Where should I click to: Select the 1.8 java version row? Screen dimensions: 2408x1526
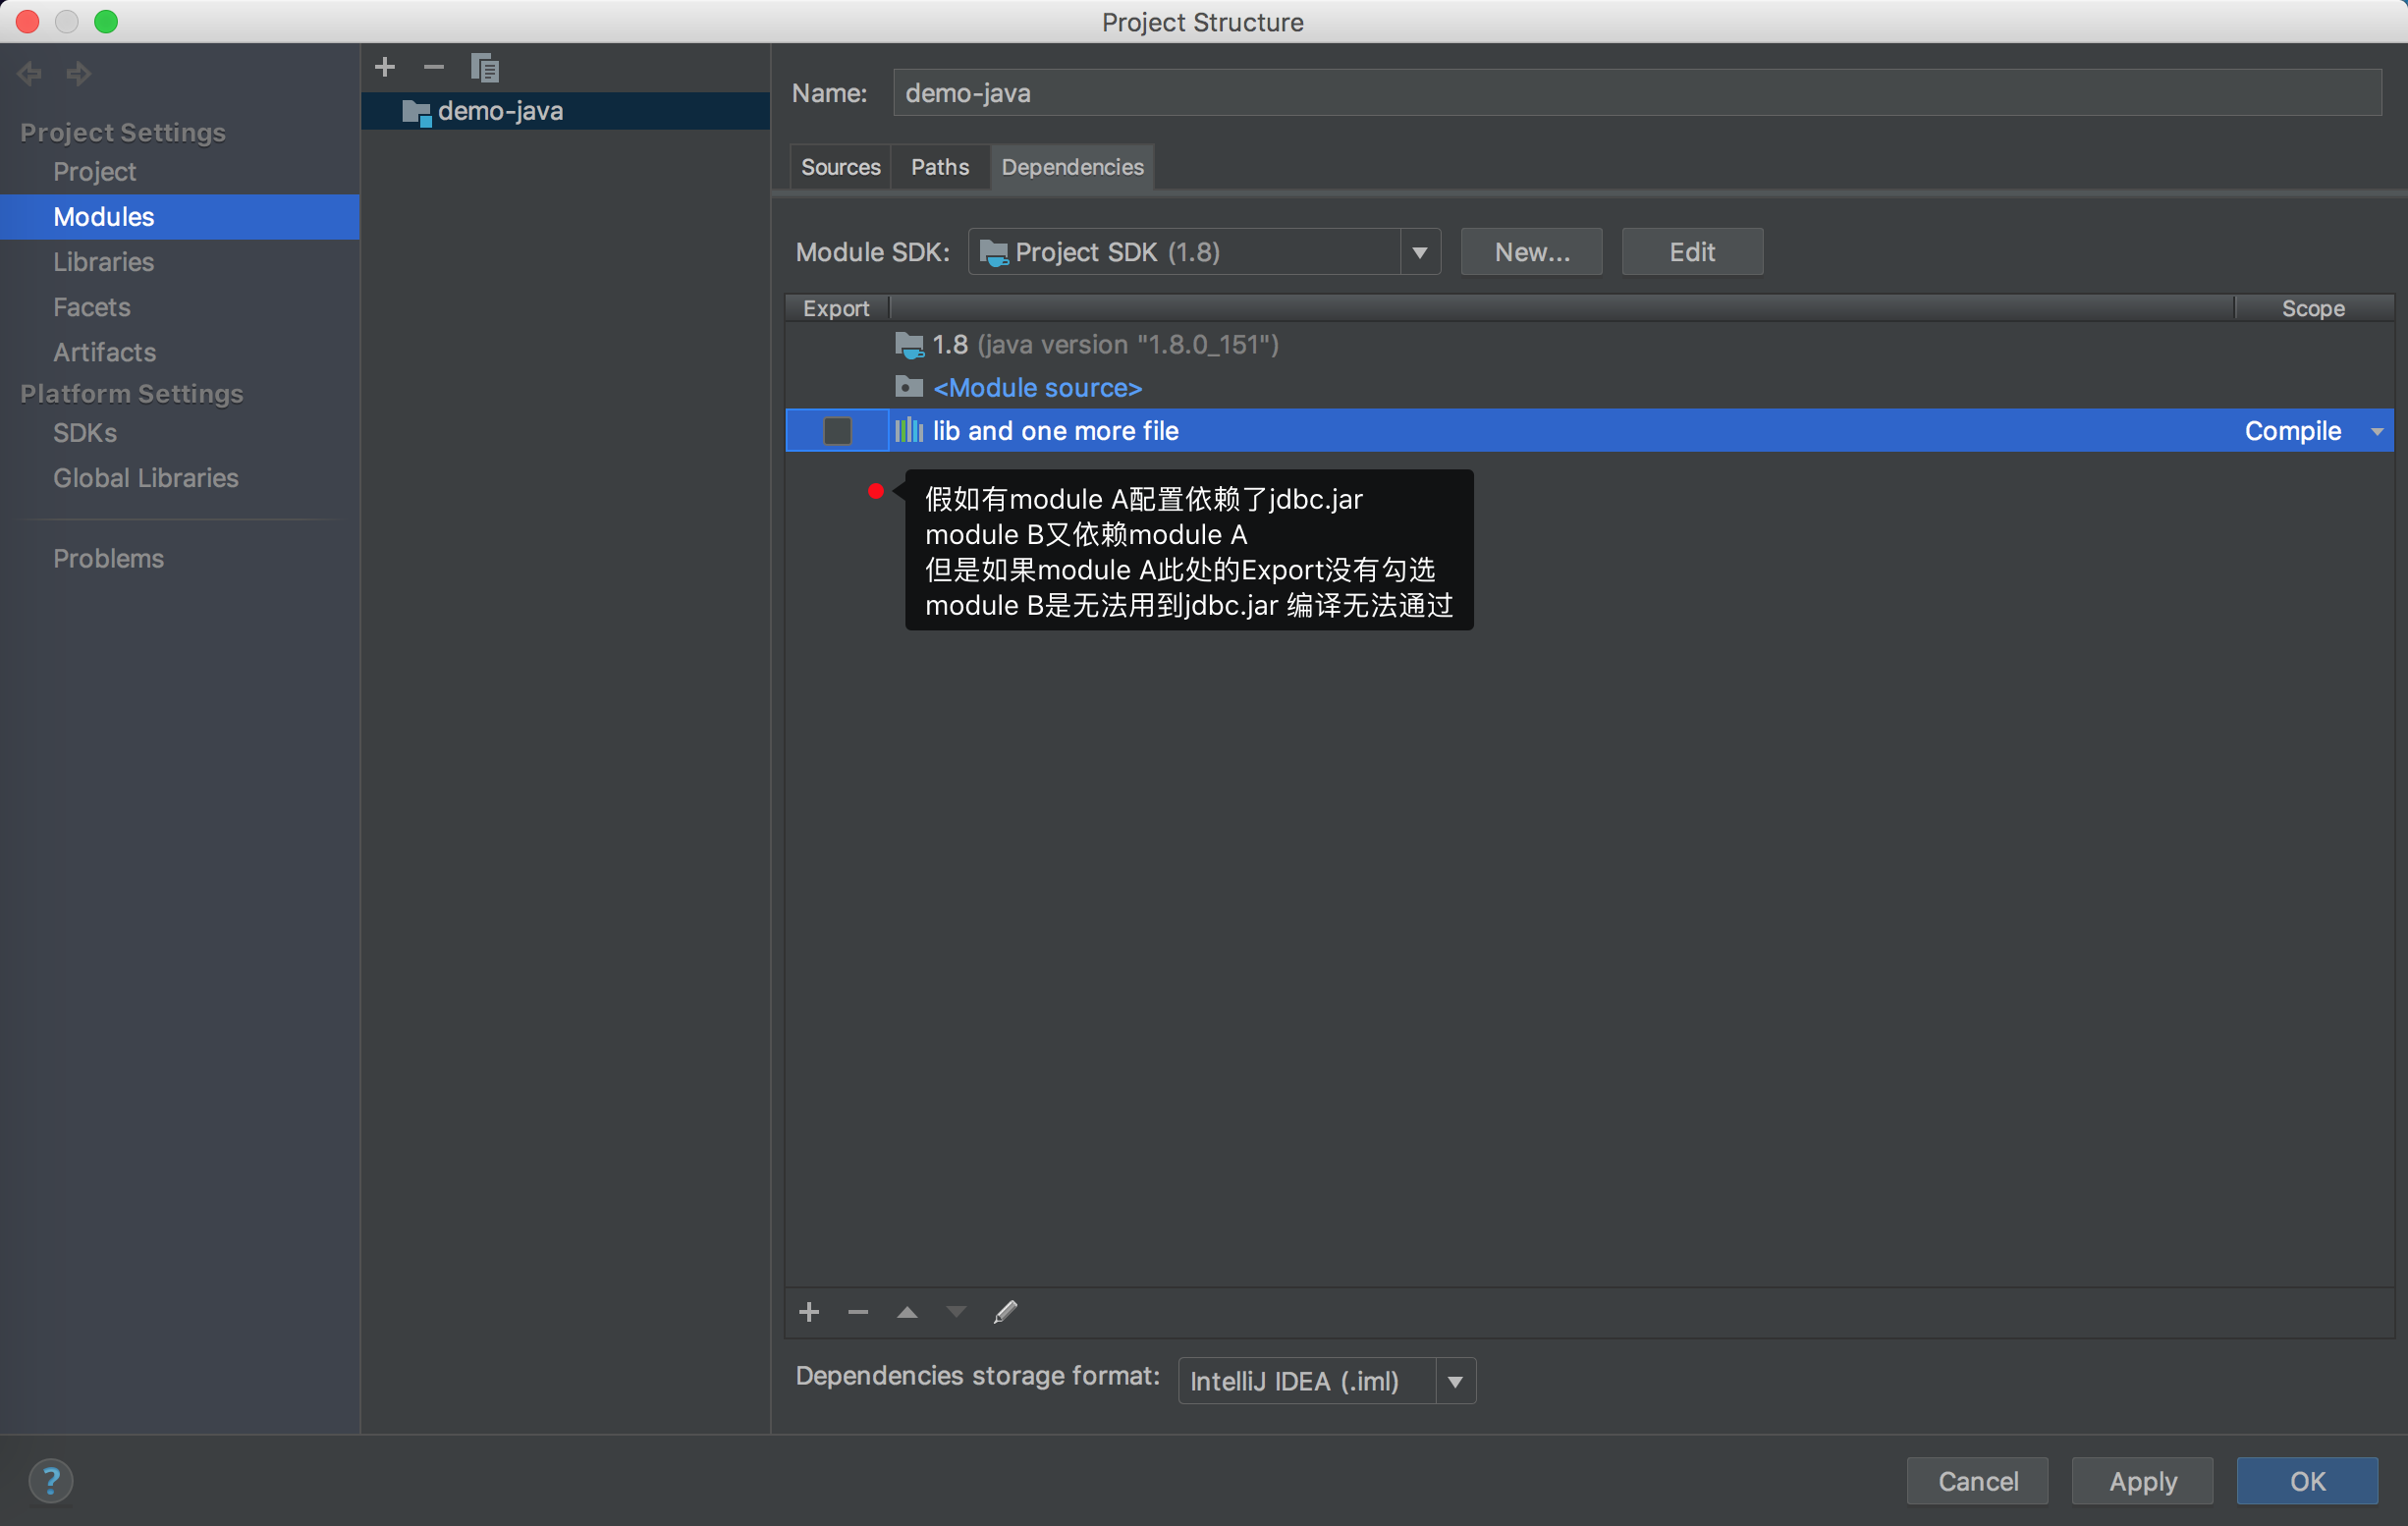(1590, 345)
